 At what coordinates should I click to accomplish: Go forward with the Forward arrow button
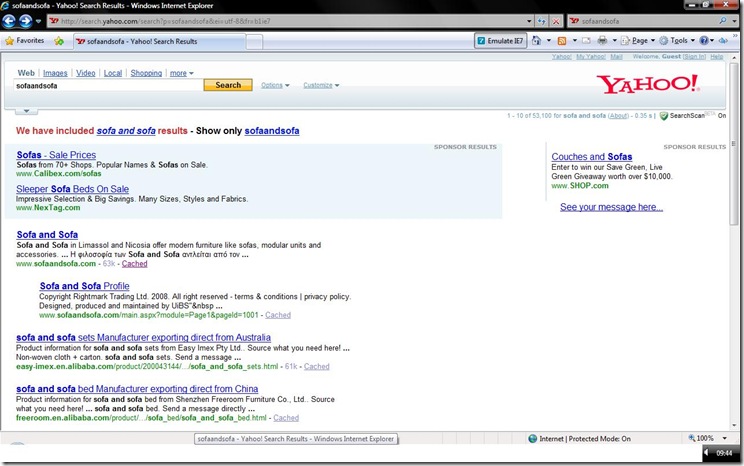(25, 21)
